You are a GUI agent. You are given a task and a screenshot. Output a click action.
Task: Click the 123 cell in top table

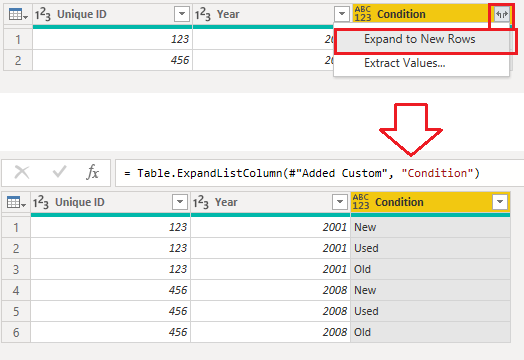pos(112,39)
